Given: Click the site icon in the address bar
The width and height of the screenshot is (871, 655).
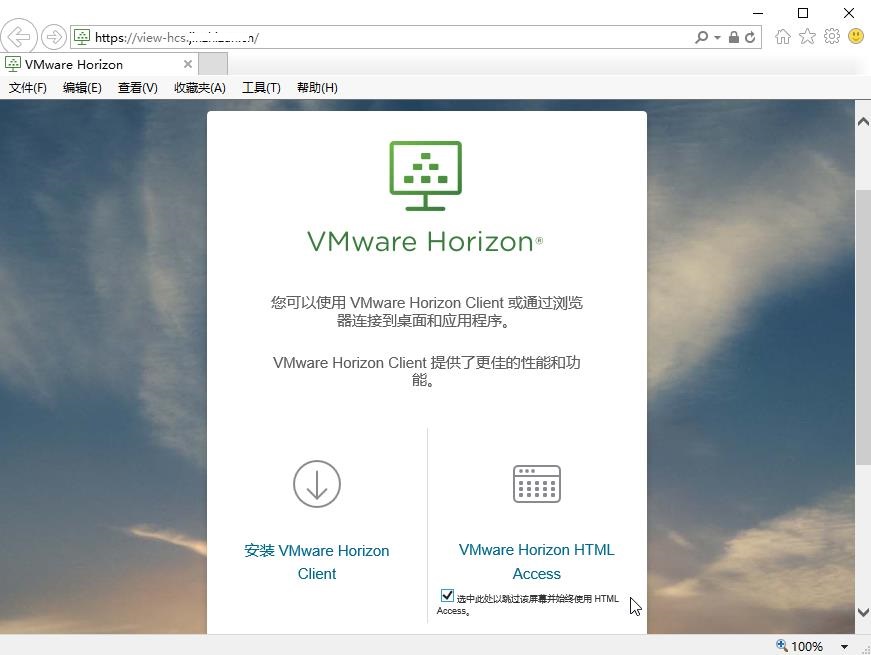Looking at the screenshot, I should pyautogui.click(x=80, y=36).
